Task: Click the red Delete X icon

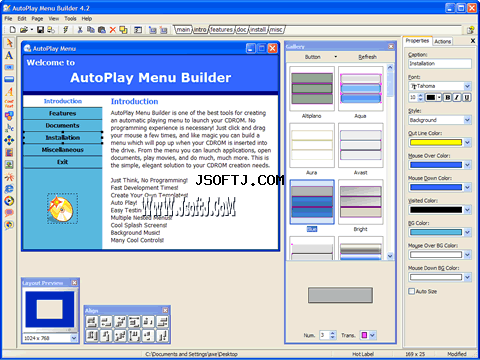Action: tap(113, 30)
